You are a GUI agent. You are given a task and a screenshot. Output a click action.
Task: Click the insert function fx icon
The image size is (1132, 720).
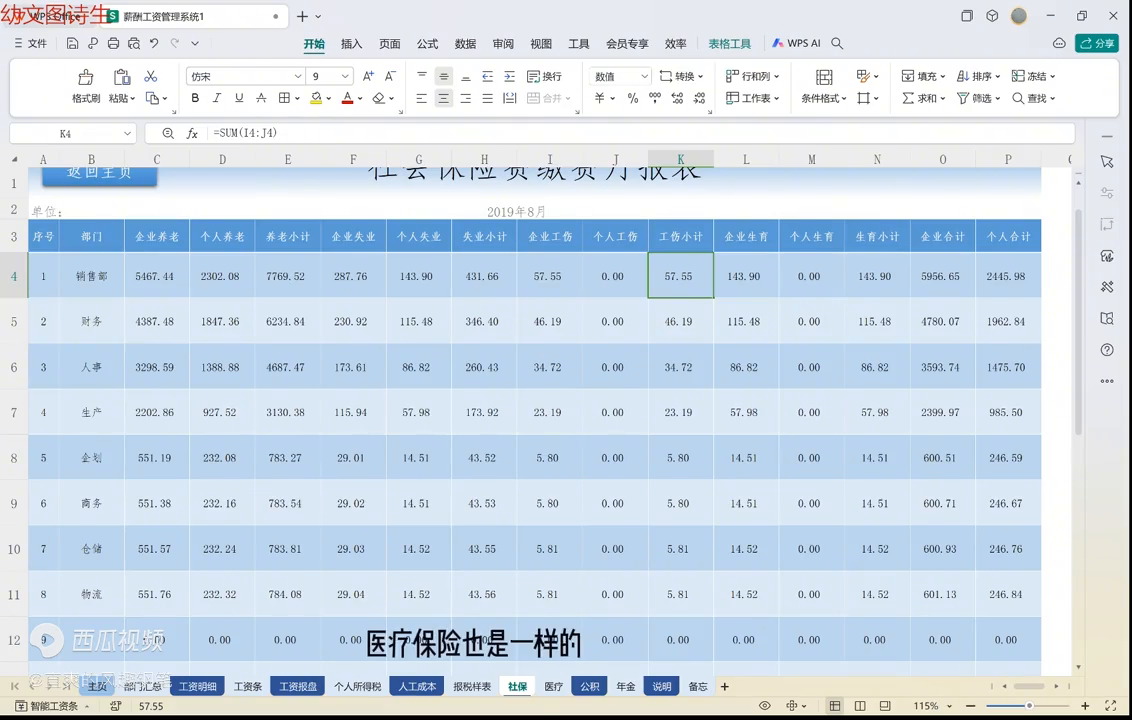tap(192, 133)
